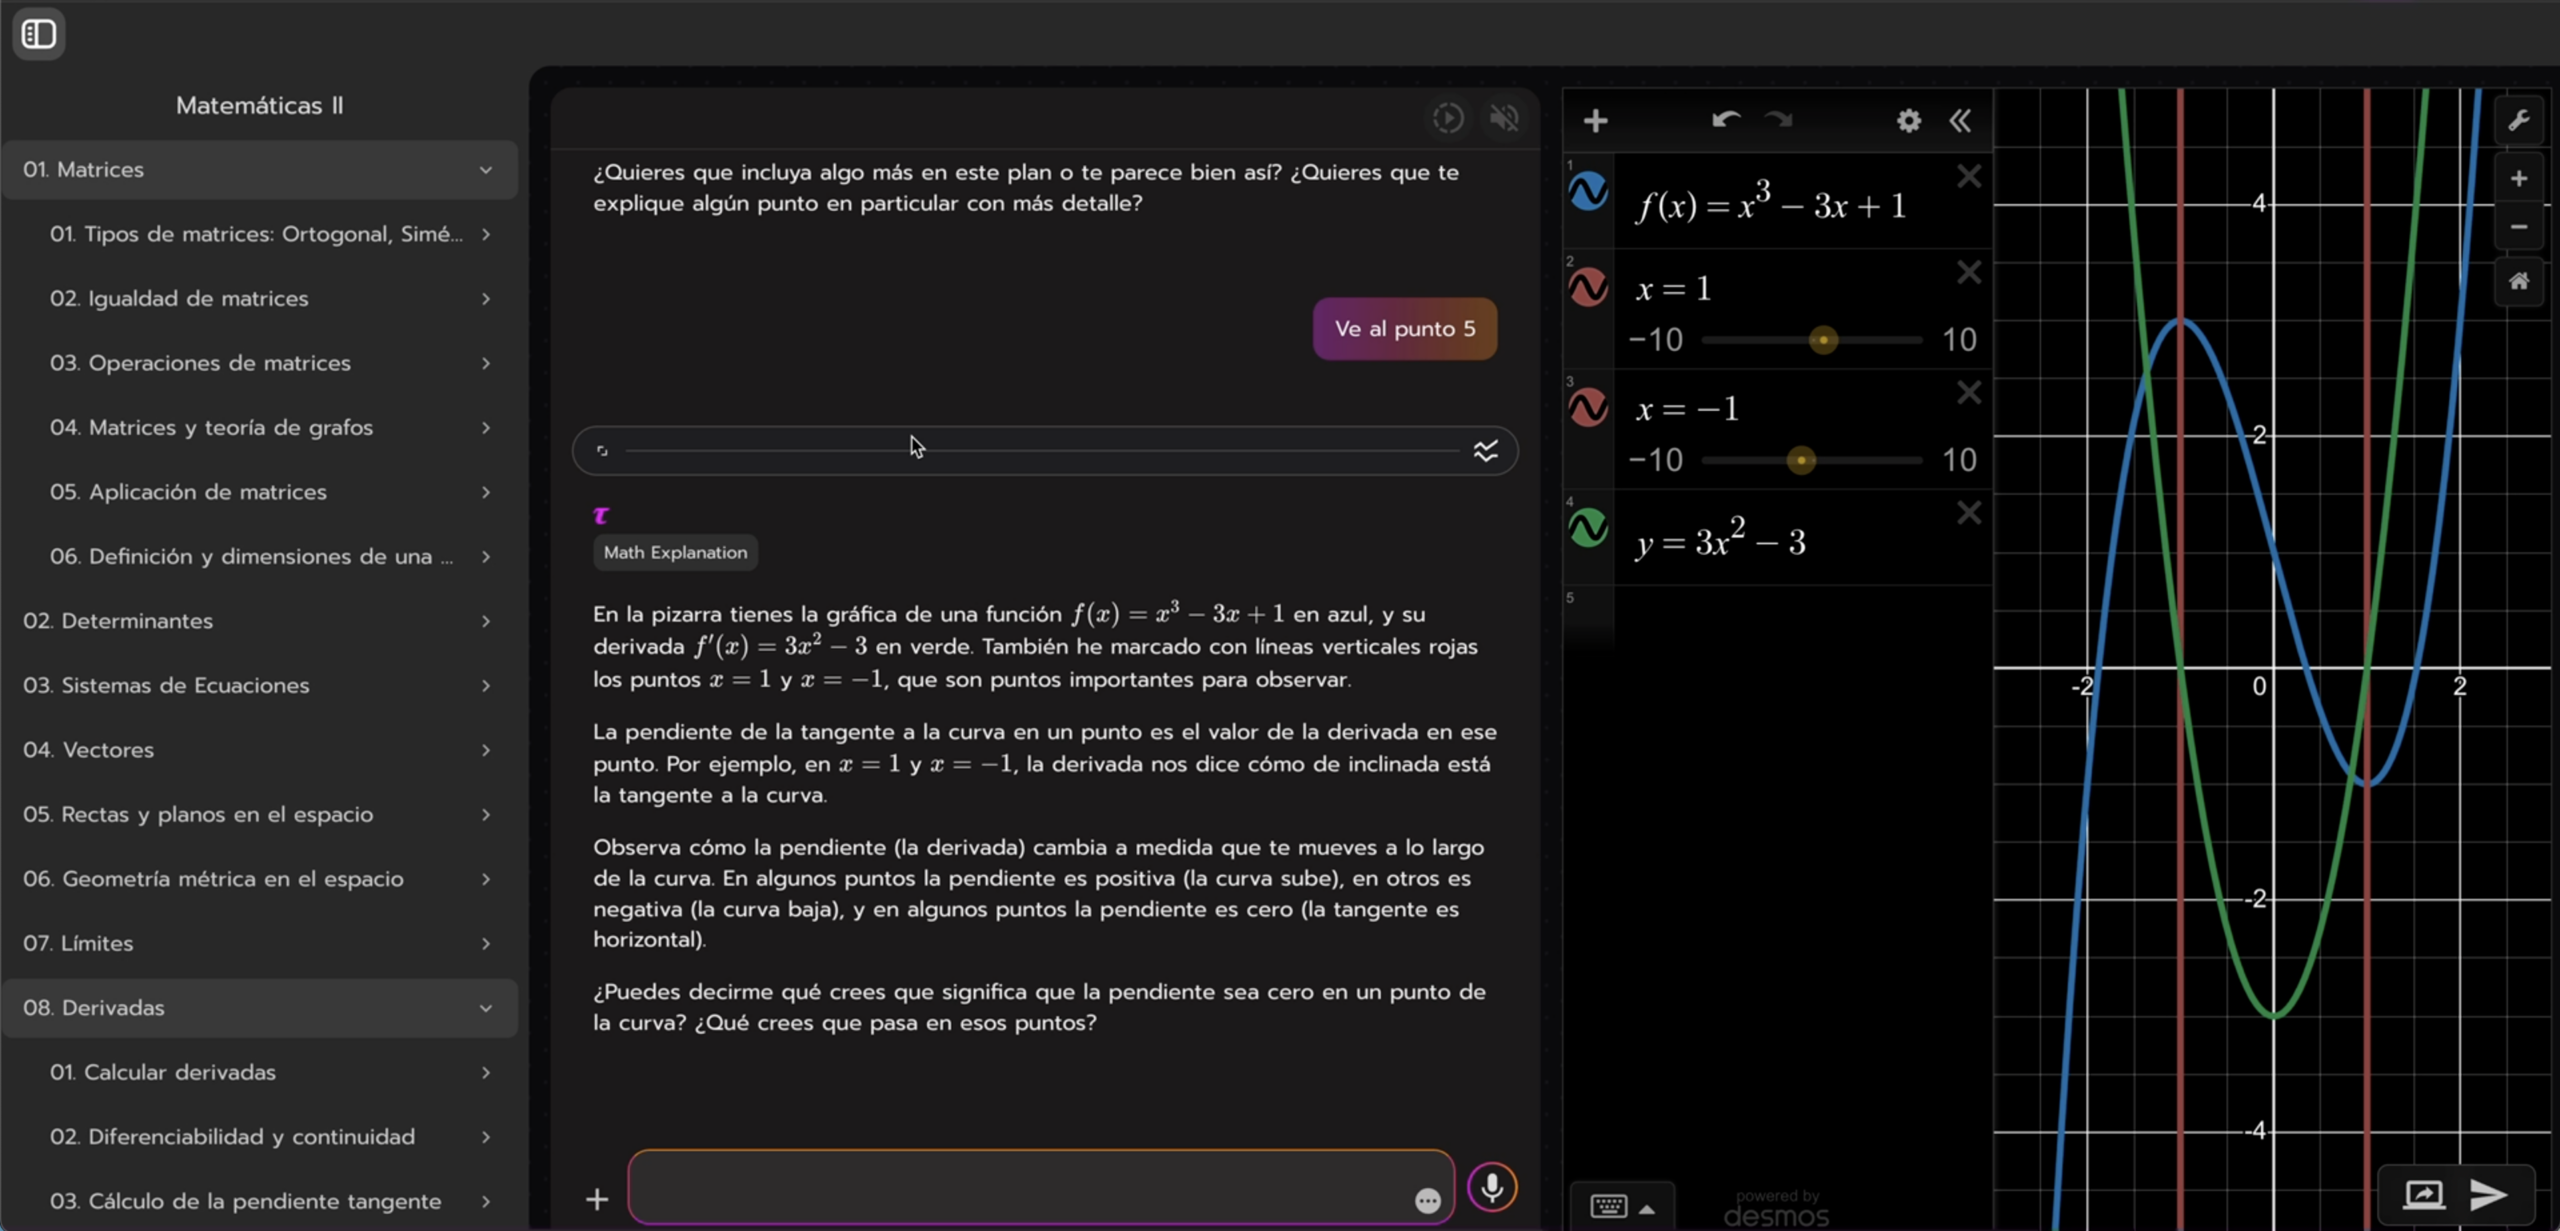The image size is (2560, 1231).
Task: Open the graph wrench settings
Action: point(2518,121)
